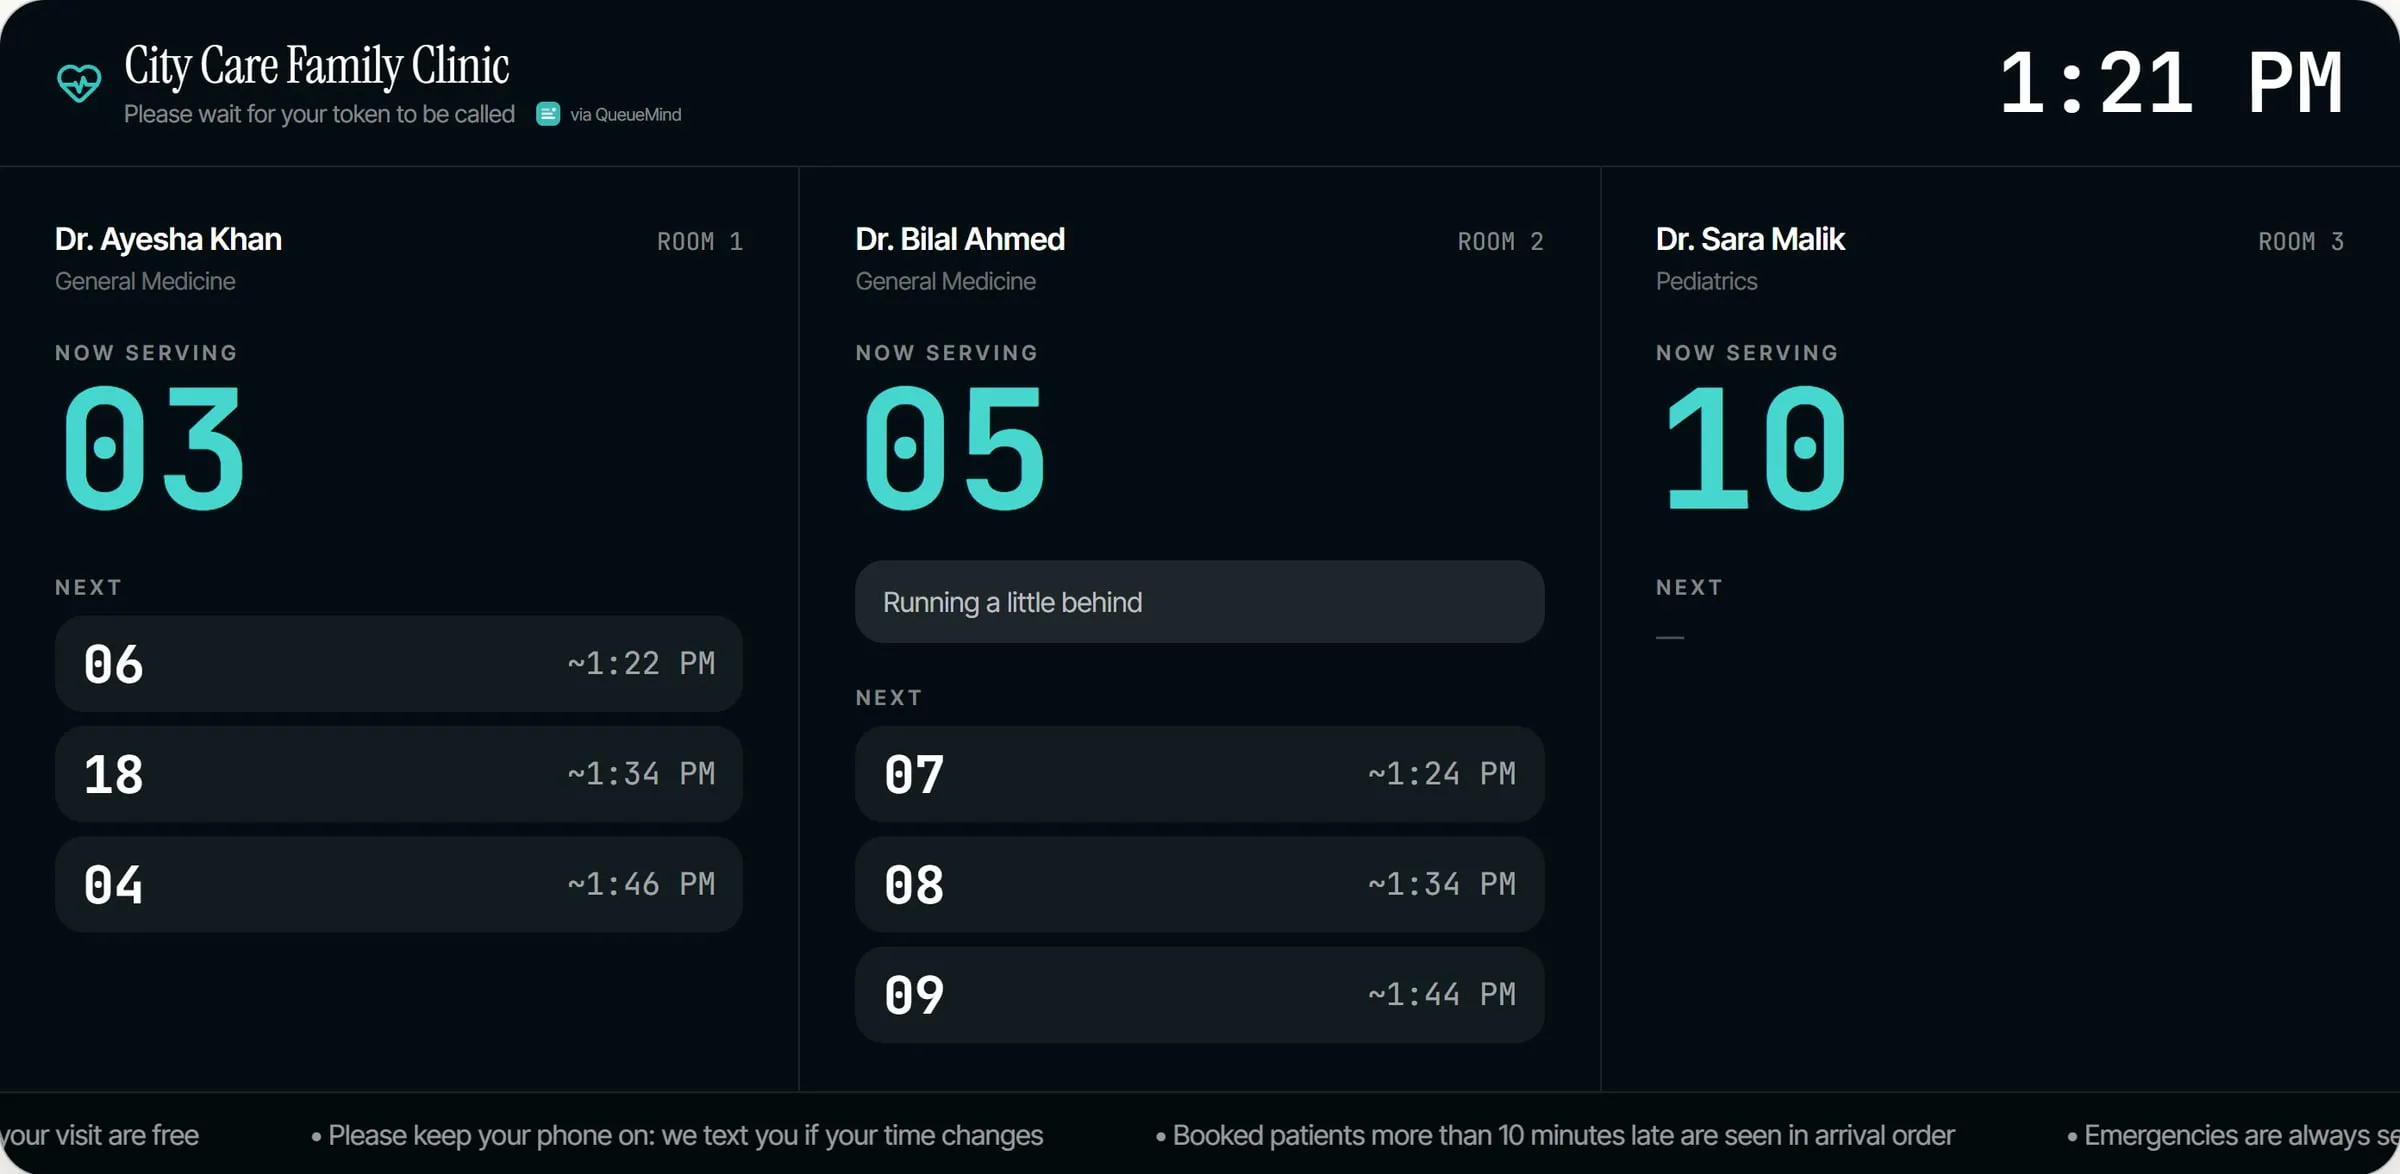Select token 07 in Dr. Bilal Ahmed's queue
The image size is (2400, 1174).
point(1199,774)
